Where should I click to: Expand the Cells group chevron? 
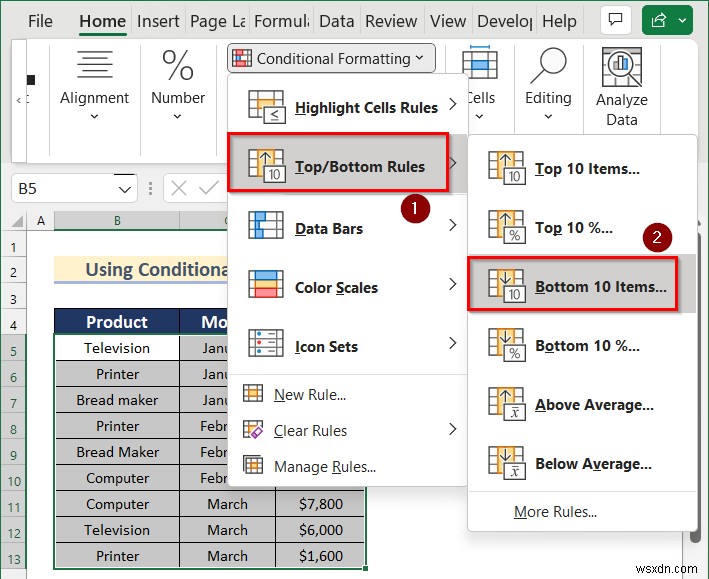pos(479,117)
